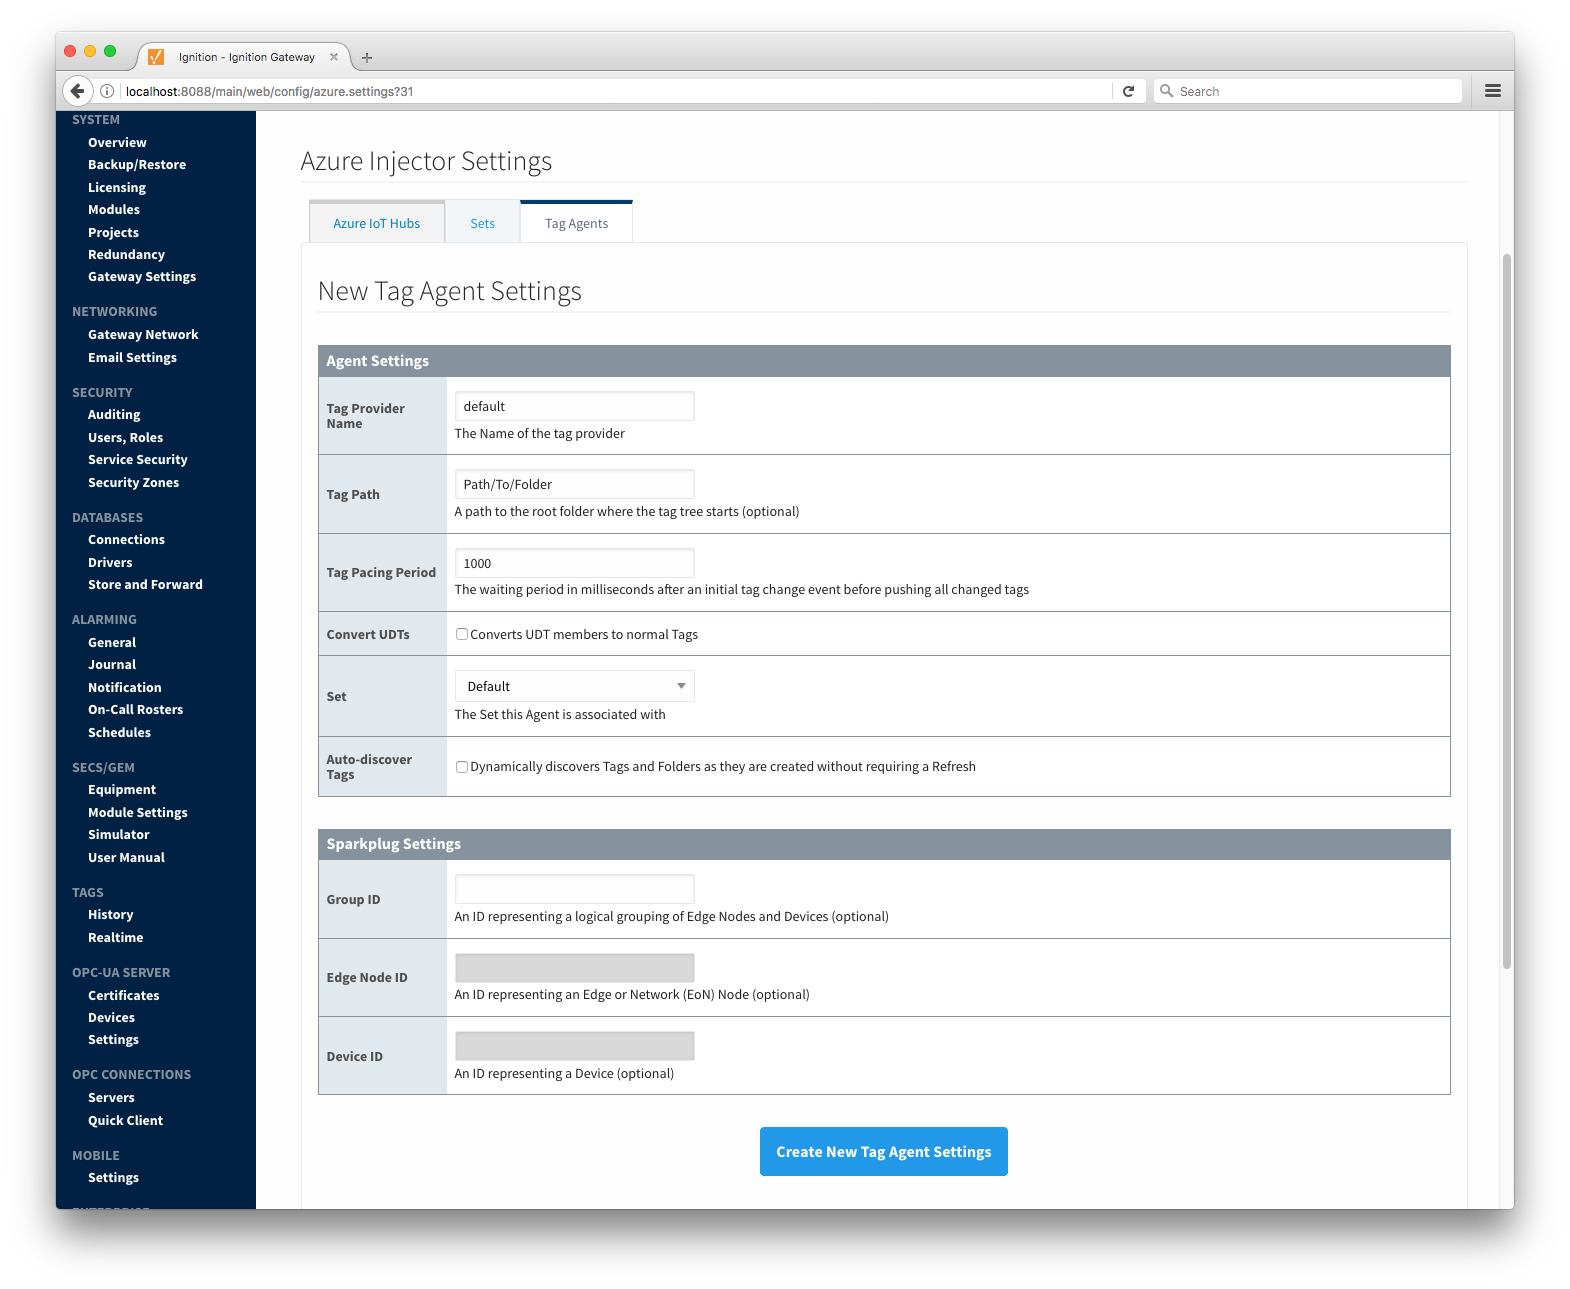Switch to the Sets tab
The image size is (1570, 1289).
coord(482,223)
